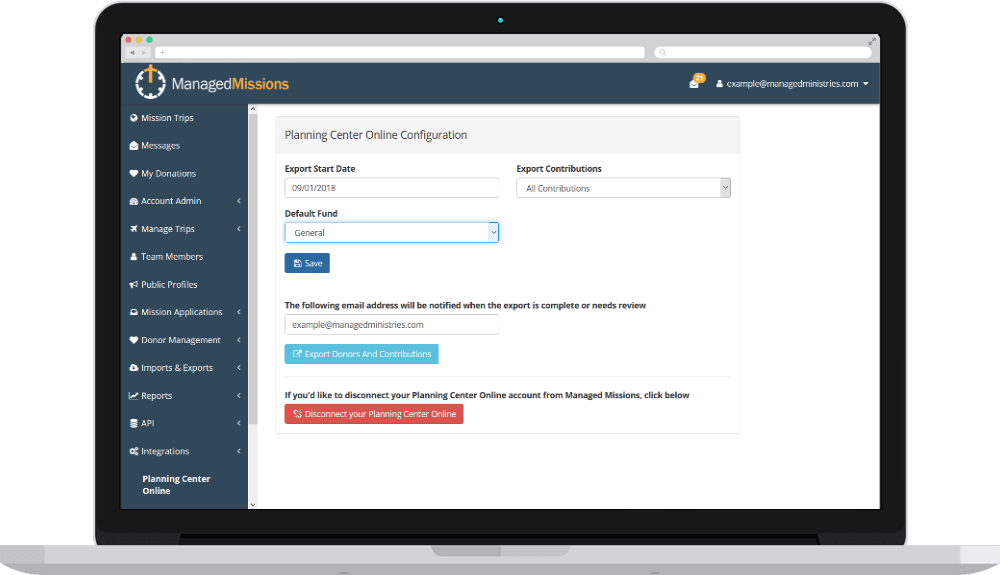The width and height of the screenshot is (1000, 575).
Task: Click the person icon beside Team Members
Action: (x=133, y=256)
